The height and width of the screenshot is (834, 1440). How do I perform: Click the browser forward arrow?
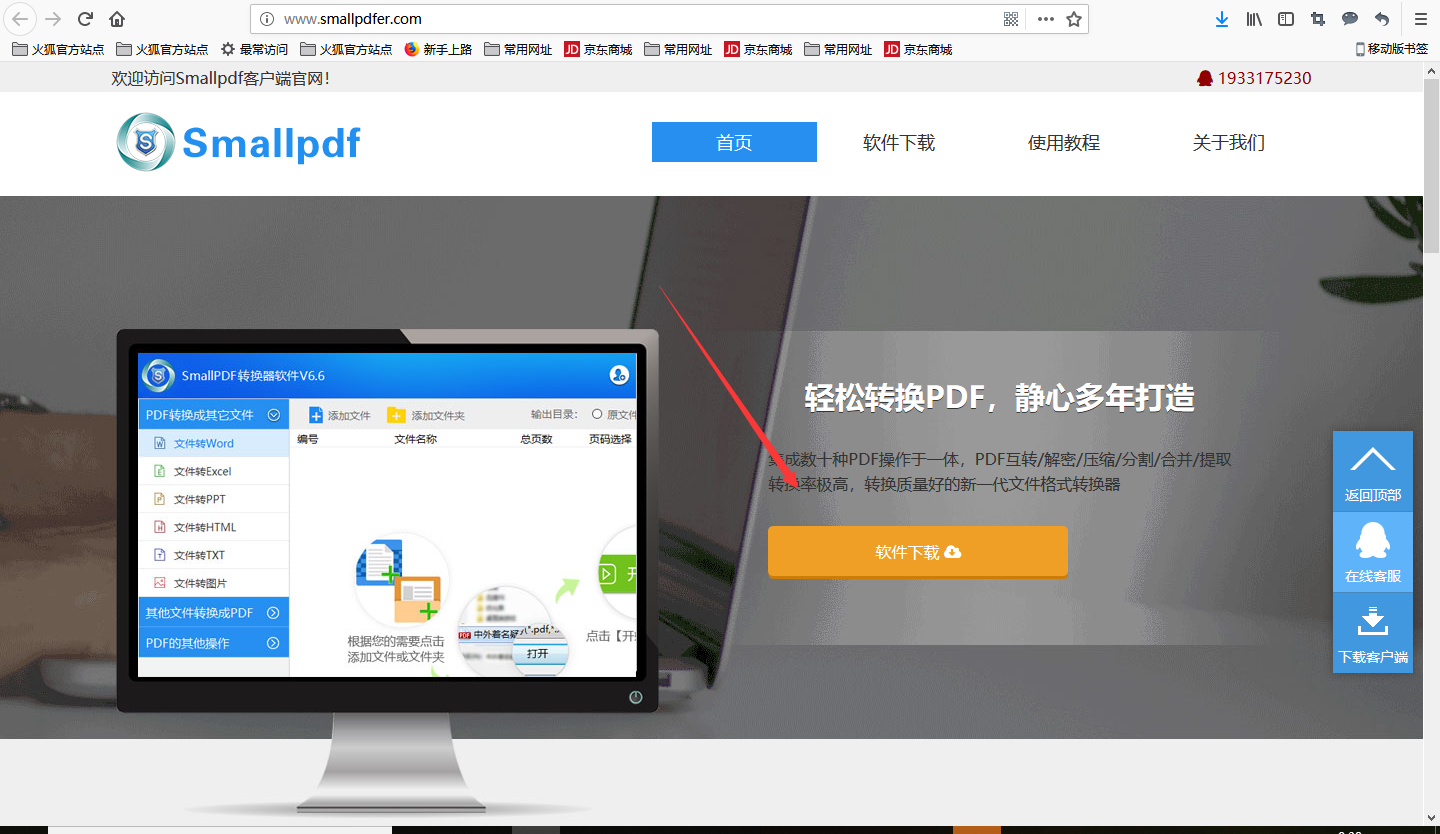coord(53,19)
